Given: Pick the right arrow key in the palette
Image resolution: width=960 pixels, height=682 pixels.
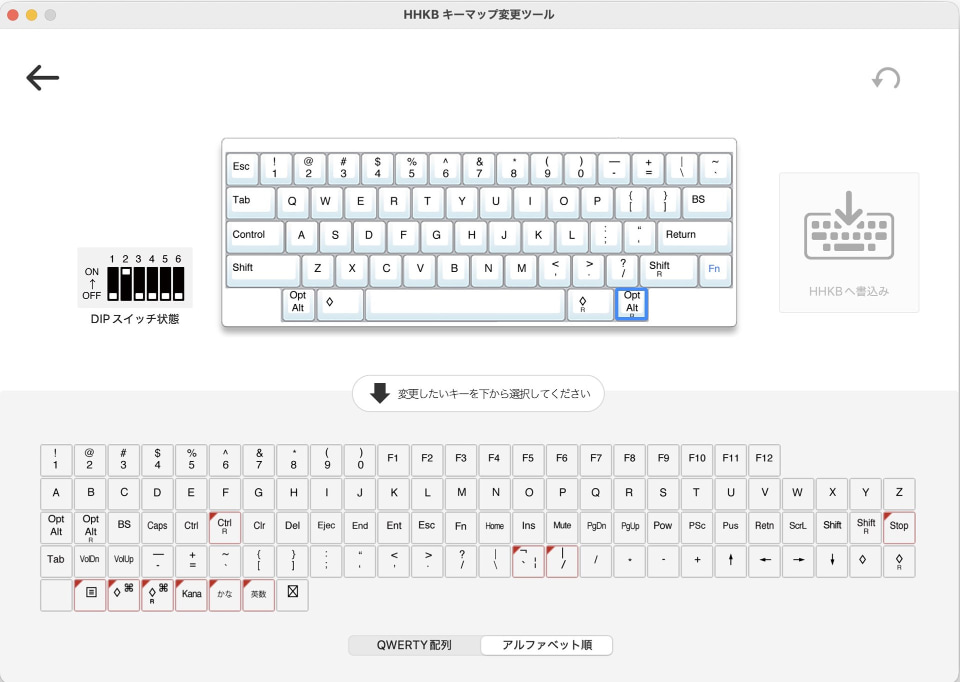Looking at the screenshot, I should (798, 560).
